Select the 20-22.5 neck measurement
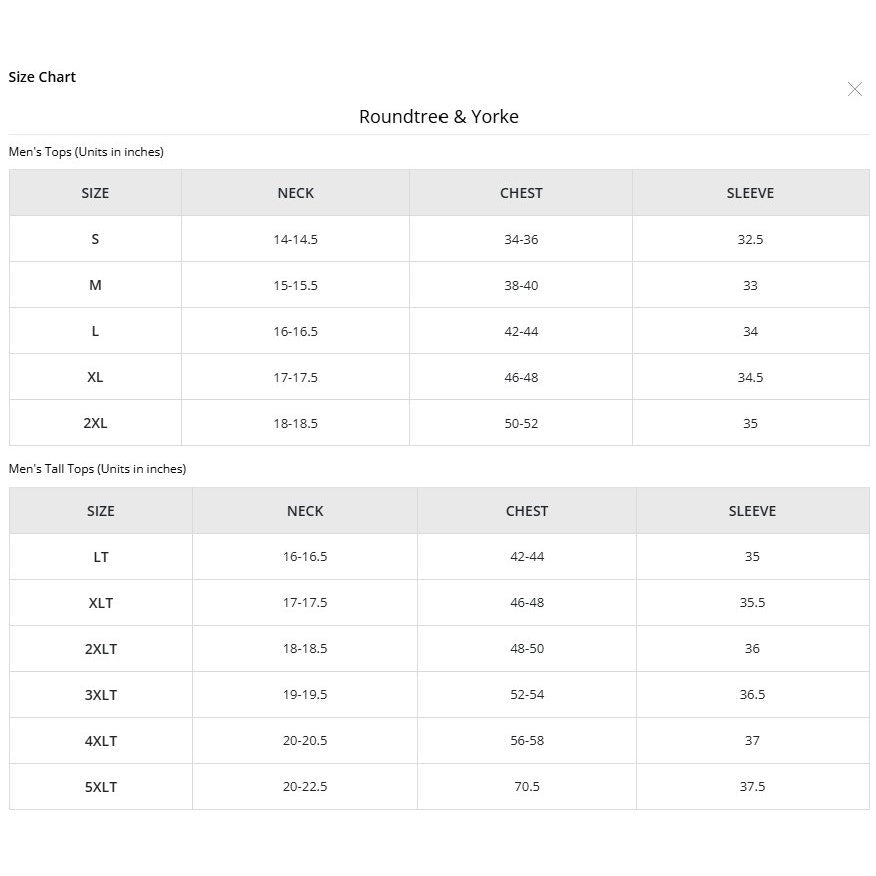The image size is (876, 876). point(305,787)
